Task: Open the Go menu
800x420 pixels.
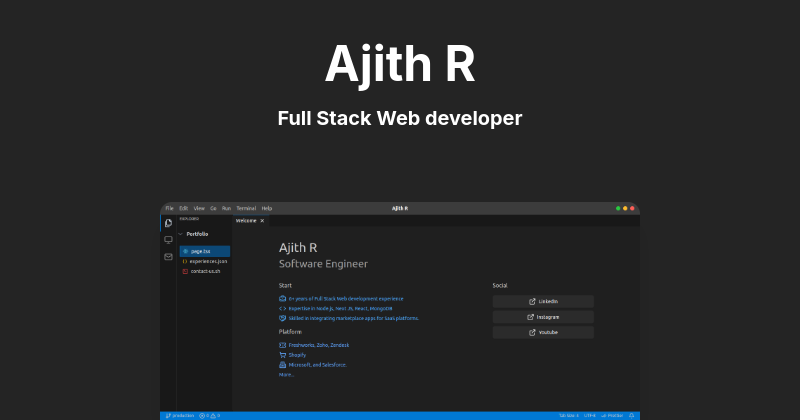Action: (213, 208)
